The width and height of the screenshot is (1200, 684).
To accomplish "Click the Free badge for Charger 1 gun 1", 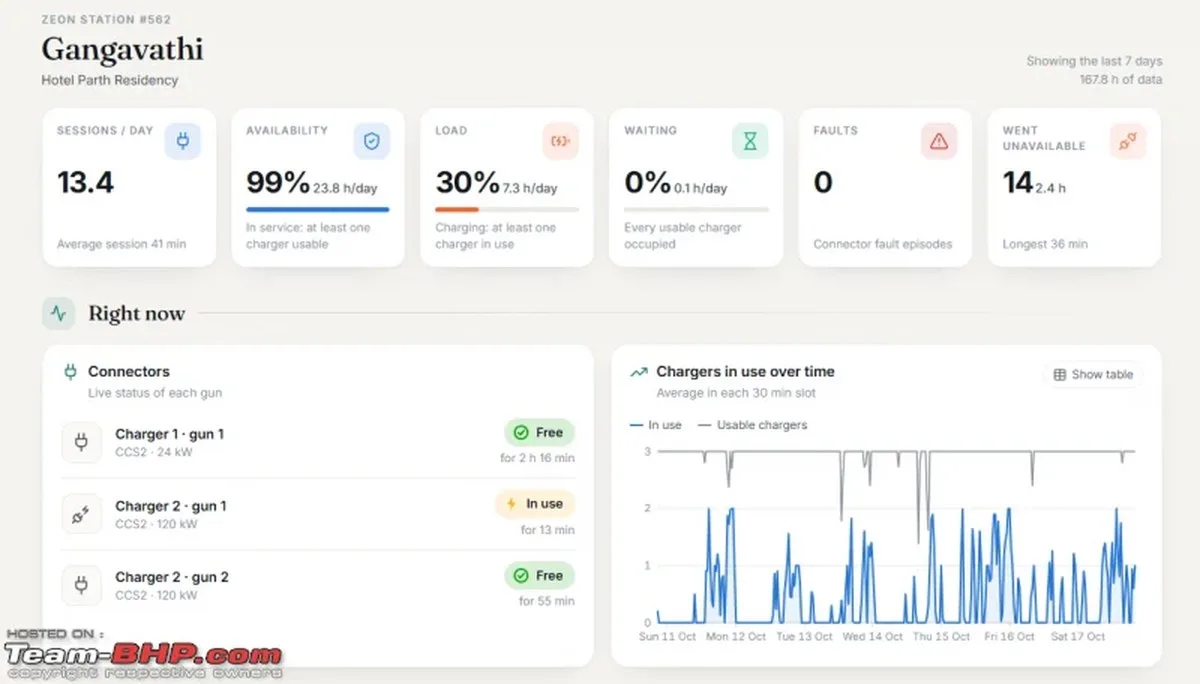I will tap(539, 433).
